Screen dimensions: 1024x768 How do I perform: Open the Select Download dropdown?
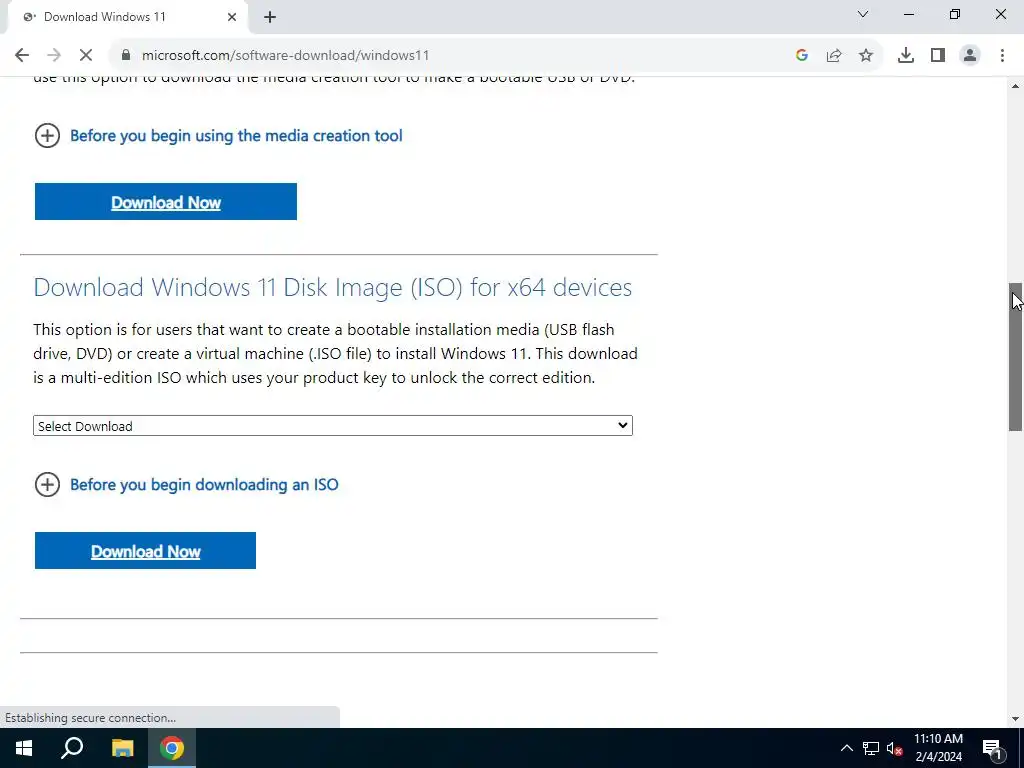click(x=332, y=426)
